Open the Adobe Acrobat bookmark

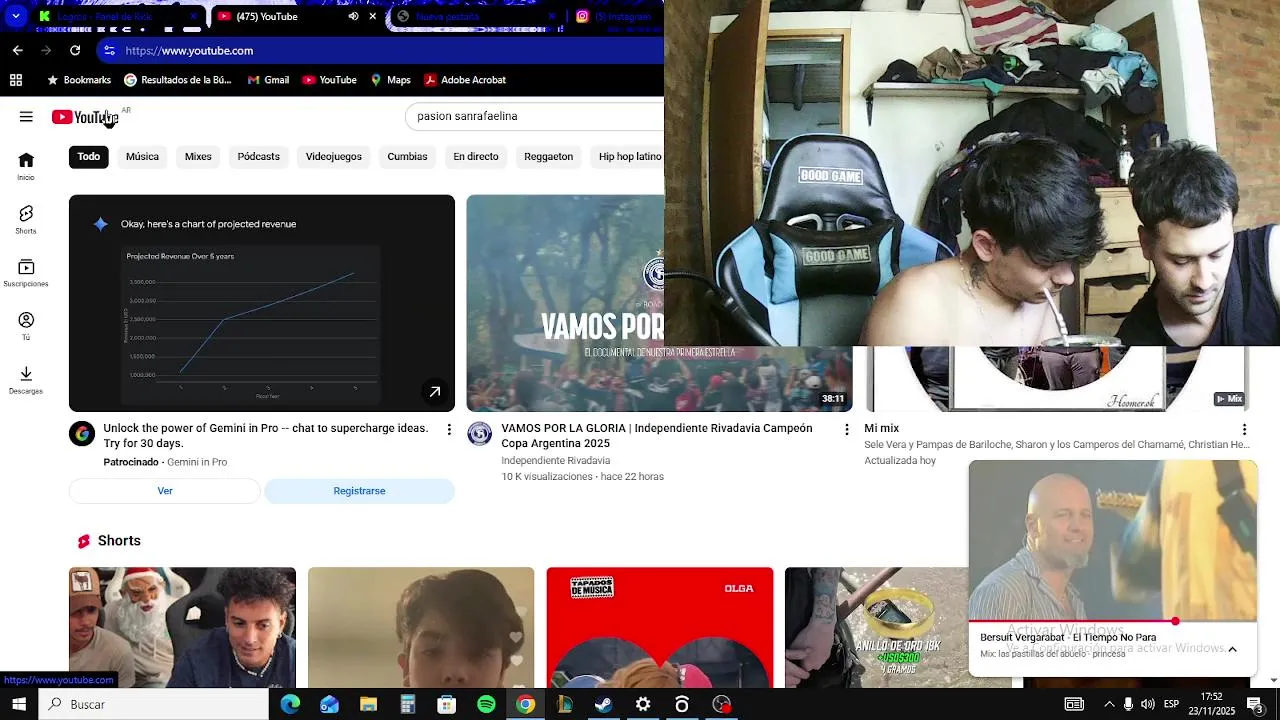pos(465,80)
